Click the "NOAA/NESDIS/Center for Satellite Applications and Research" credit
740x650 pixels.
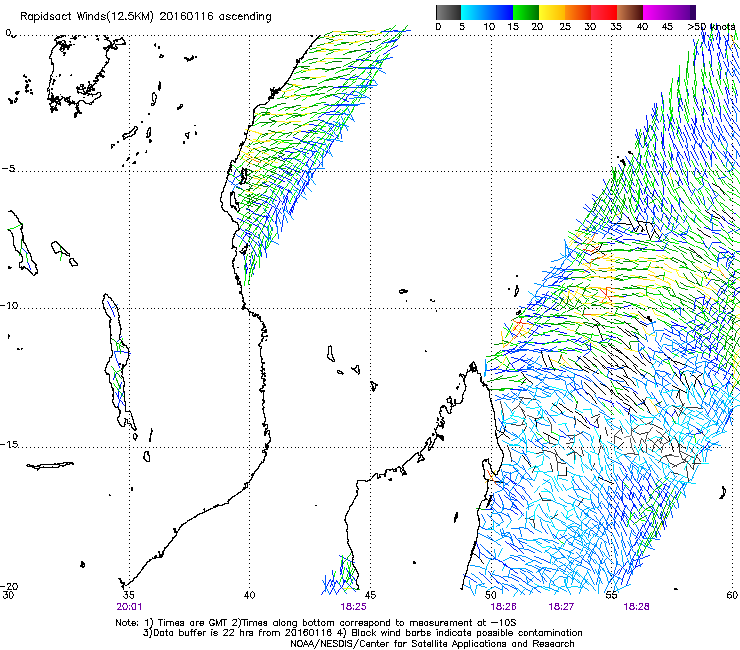coord(432,644)
